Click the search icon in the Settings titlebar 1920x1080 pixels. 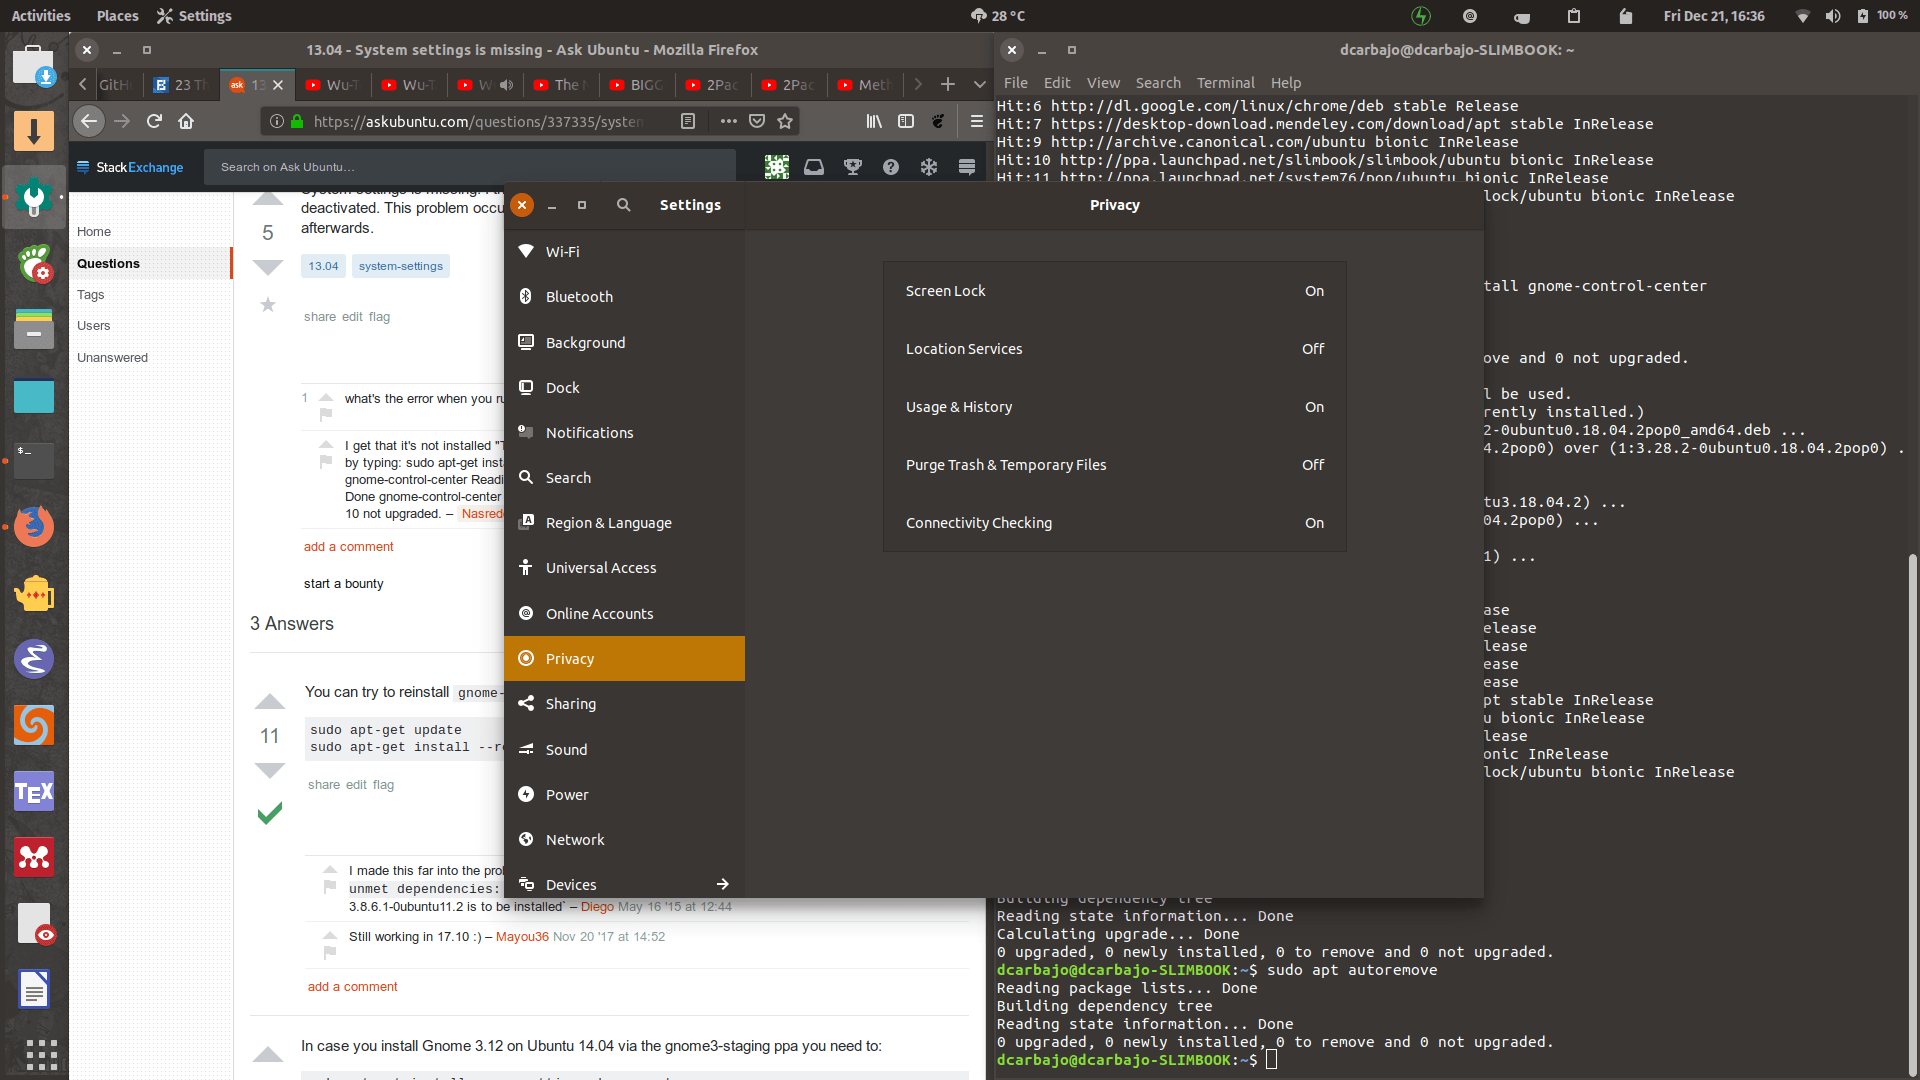coord(623,204)
